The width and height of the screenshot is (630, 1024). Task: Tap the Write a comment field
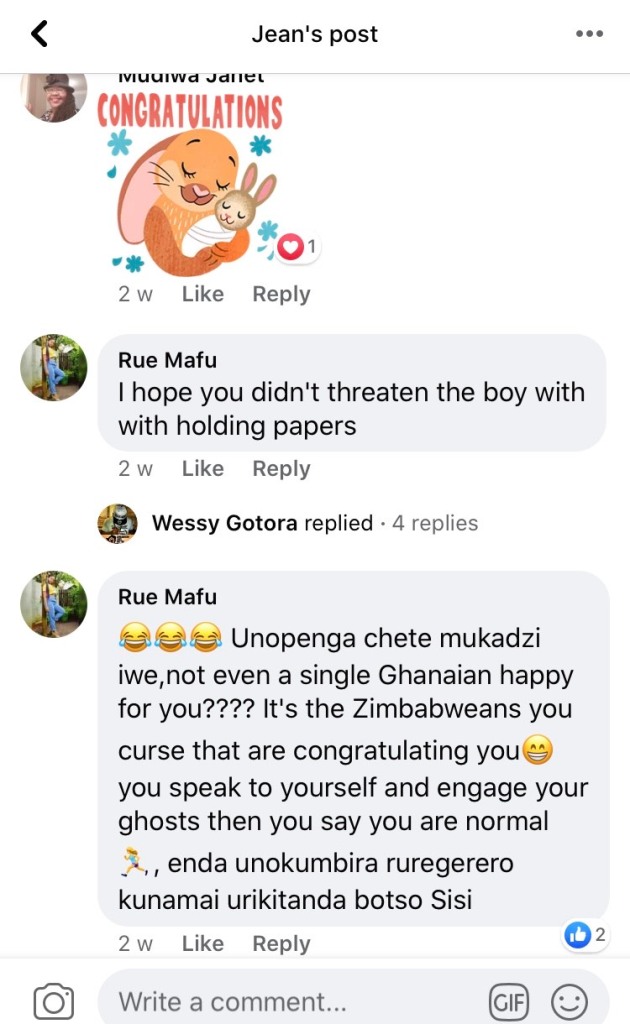(x=290, y=1001)
